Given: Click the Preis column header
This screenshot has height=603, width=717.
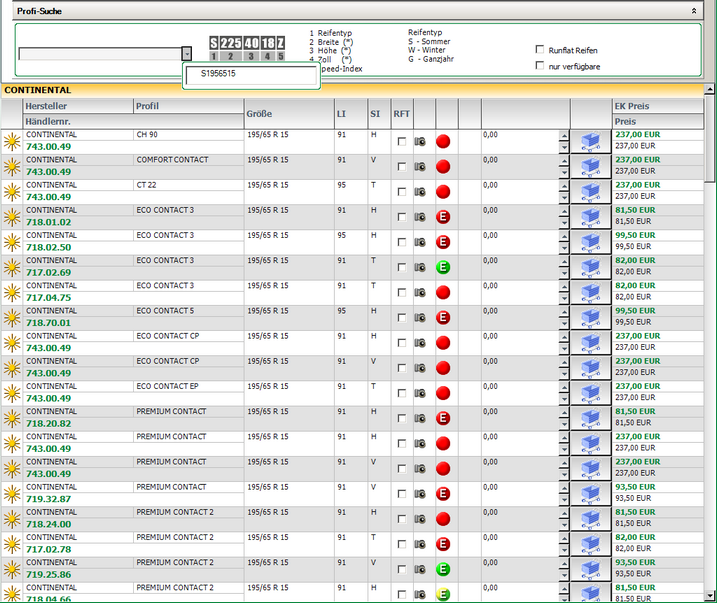Looking at the screenshot, I should (658, 122).
